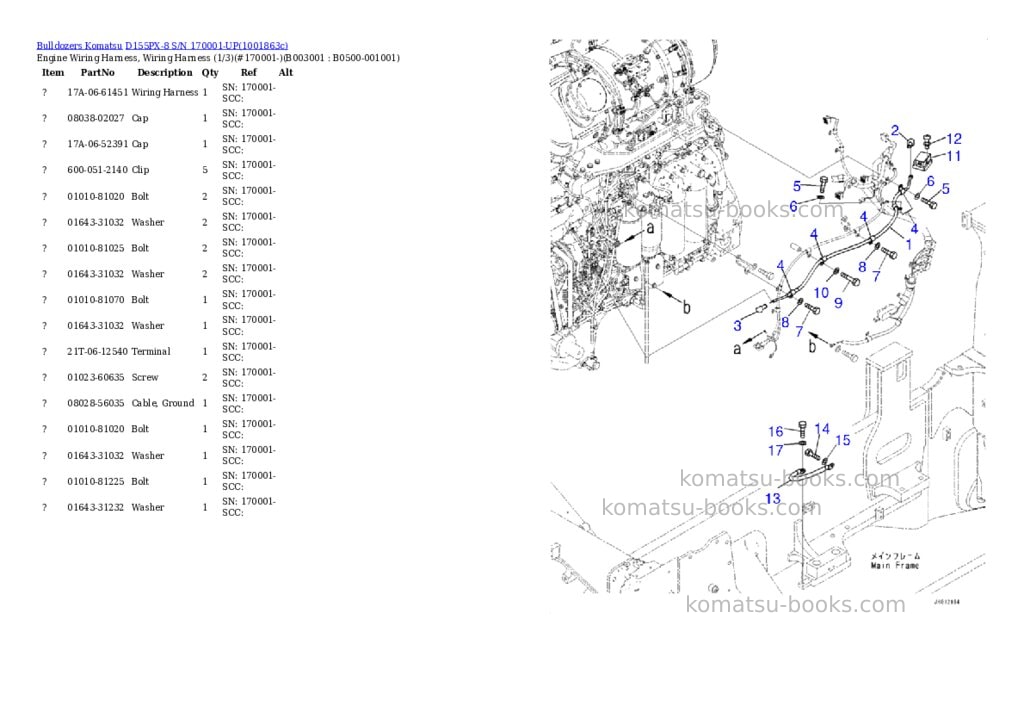The width and height of the screenshot is (1024, 725).
Task: Select part number 600-051-2140
Action: 97,170
